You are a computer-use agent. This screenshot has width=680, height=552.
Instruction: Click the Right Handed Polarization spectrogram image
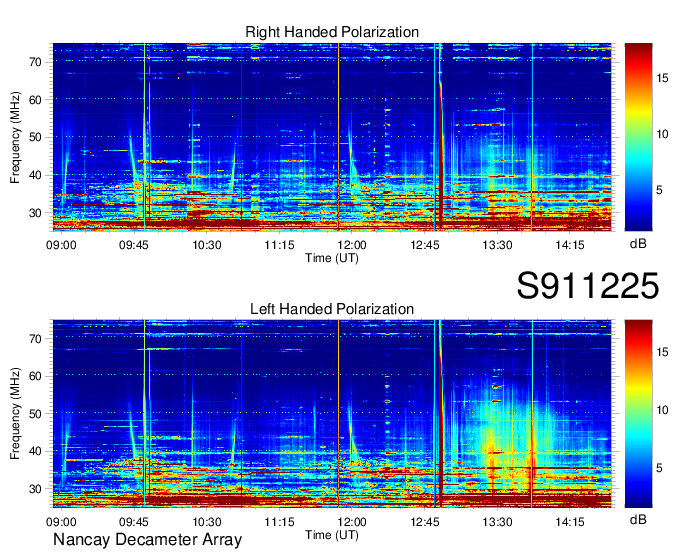point(332,137)
